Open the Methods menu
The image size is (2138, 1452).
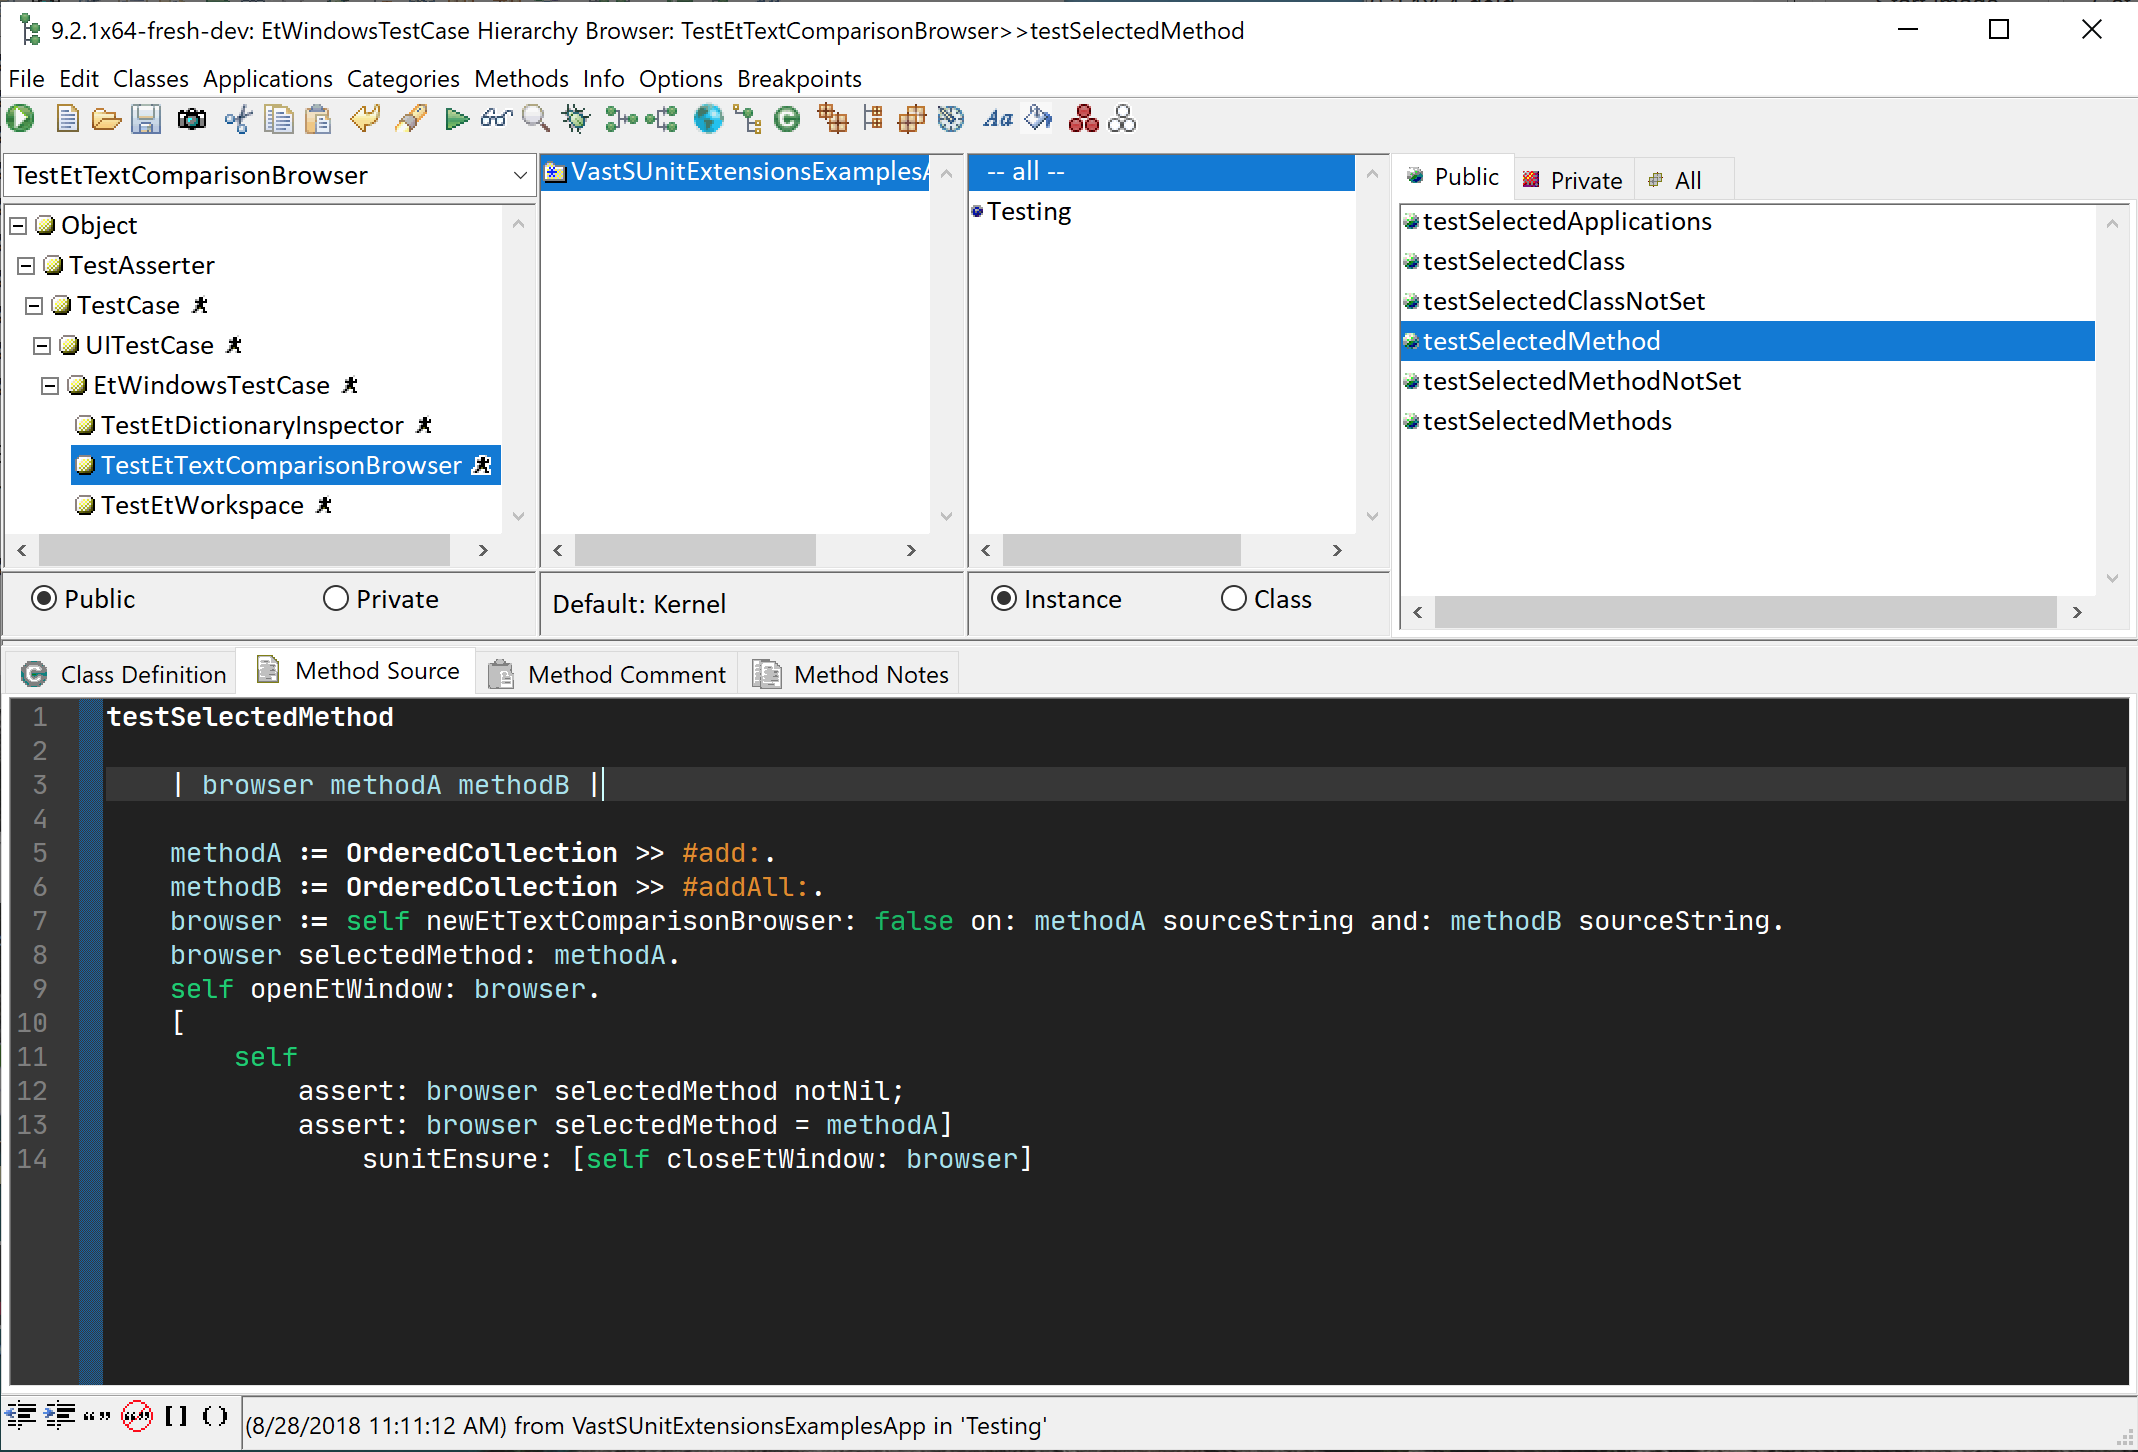click(x=522, y=78)
